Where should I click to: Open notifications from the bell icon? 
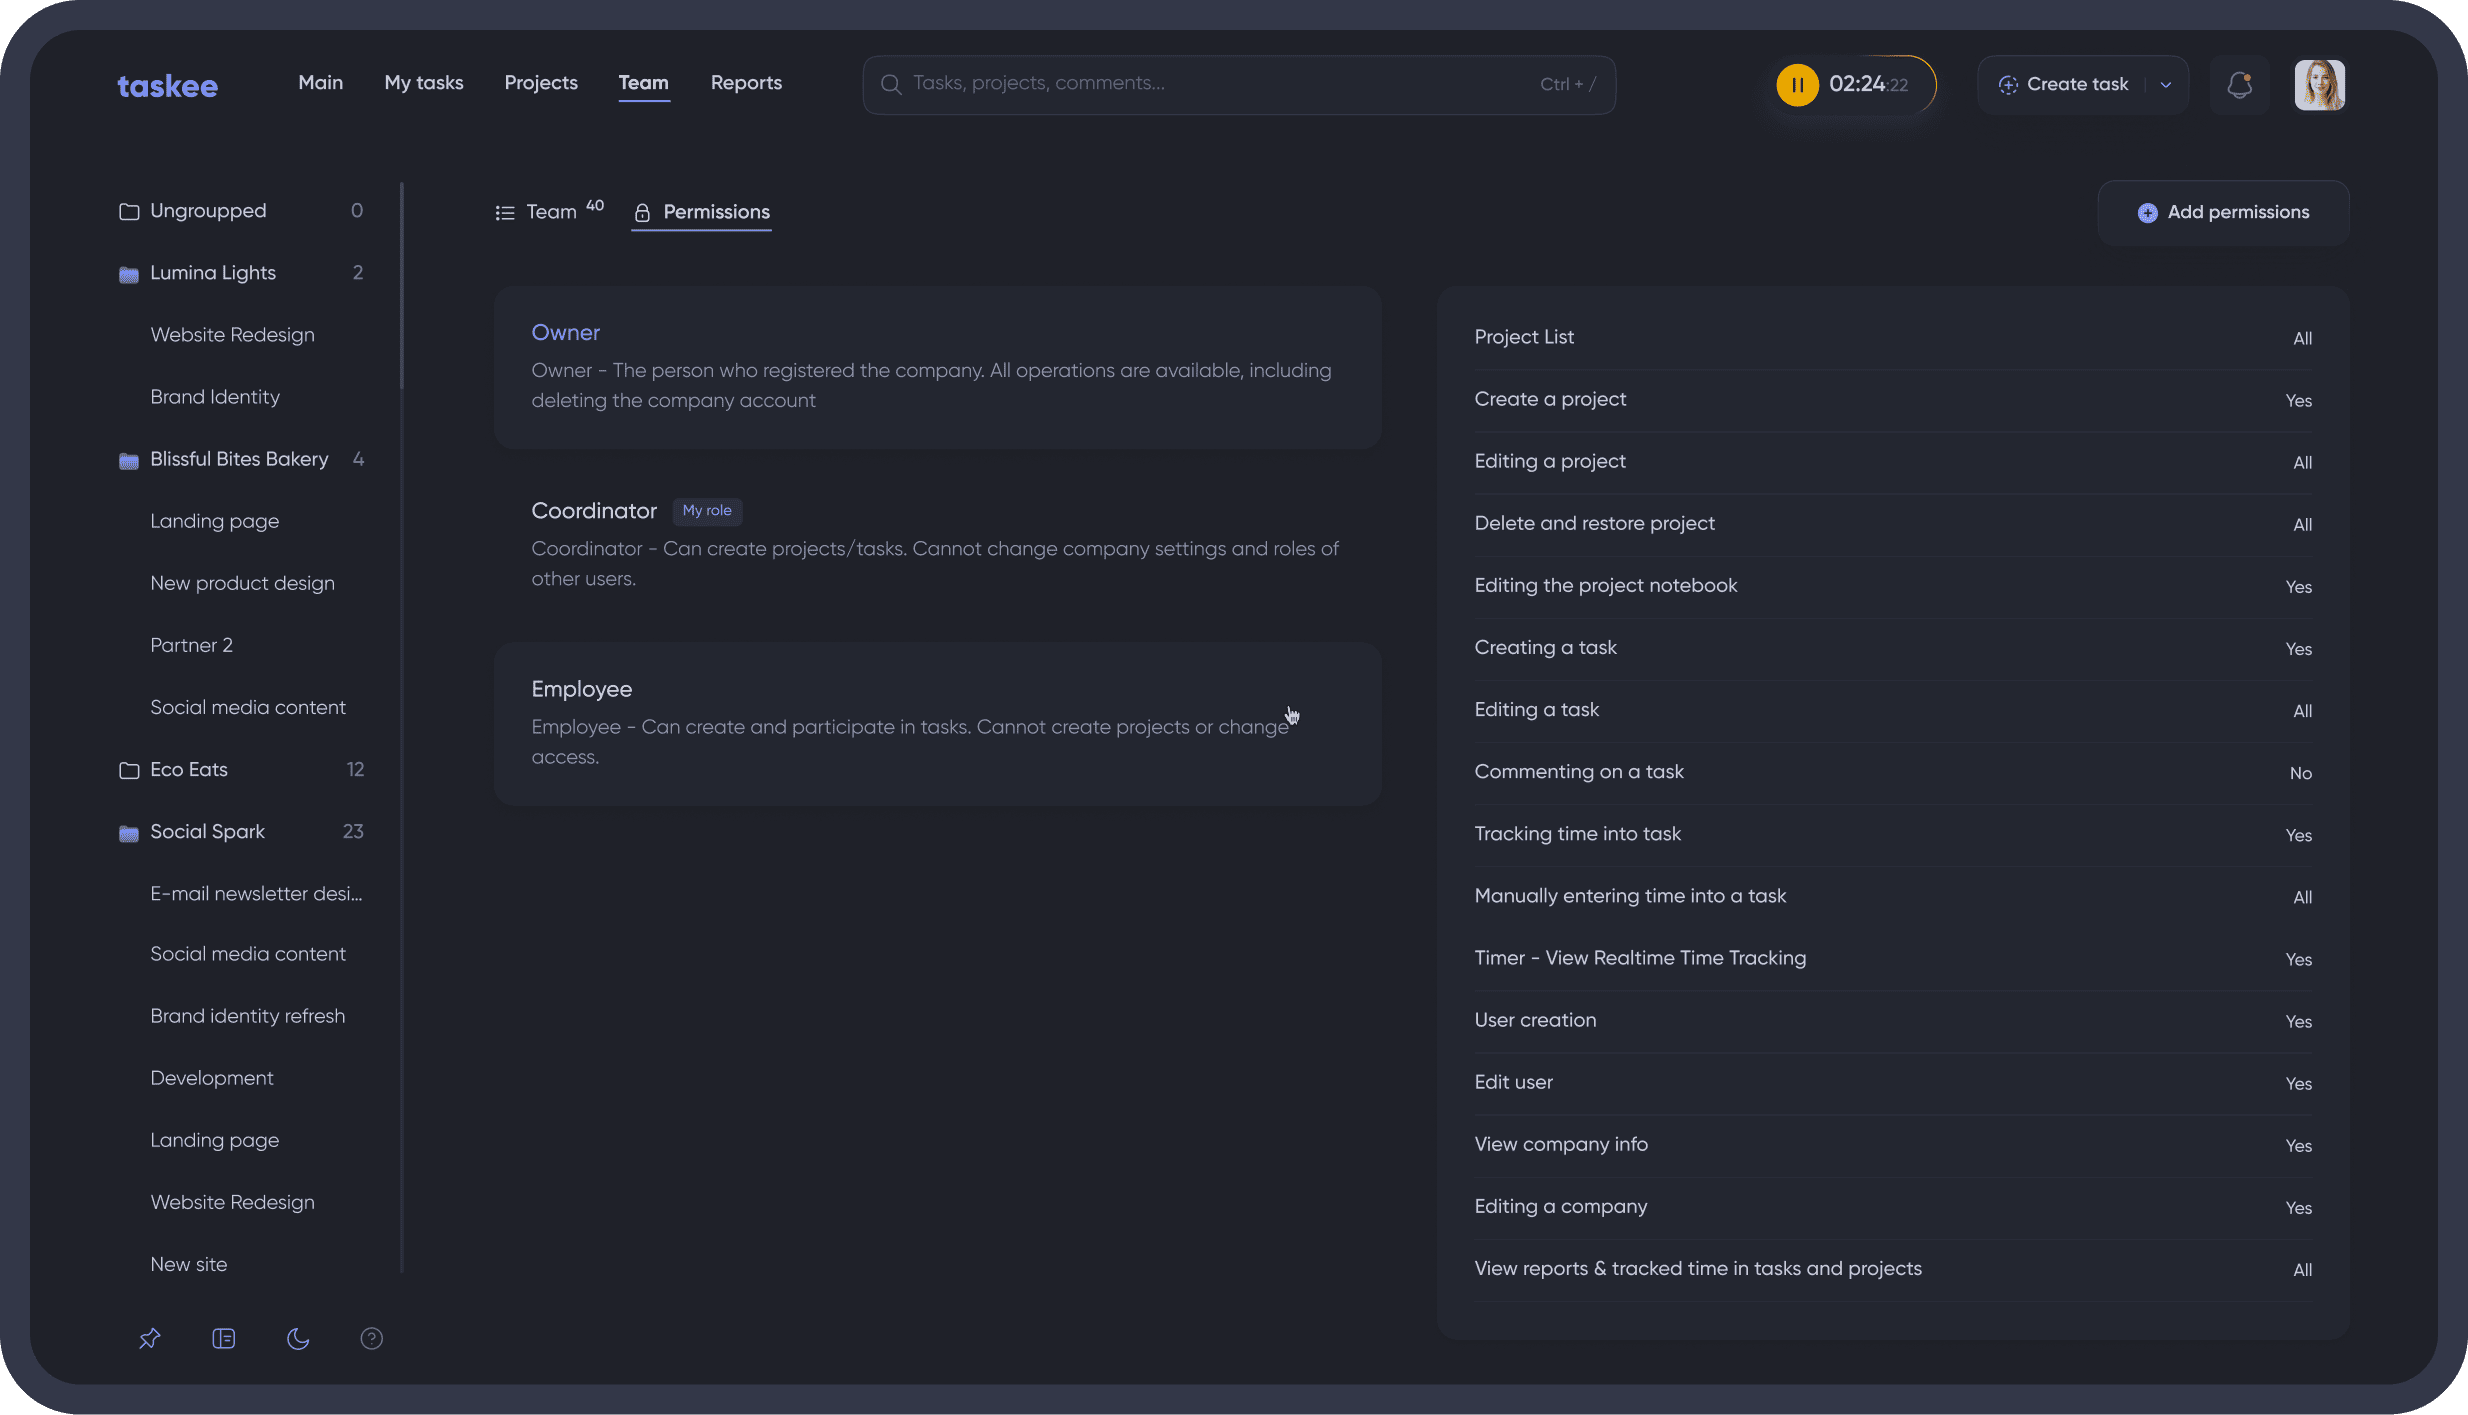click(2239, 84)
